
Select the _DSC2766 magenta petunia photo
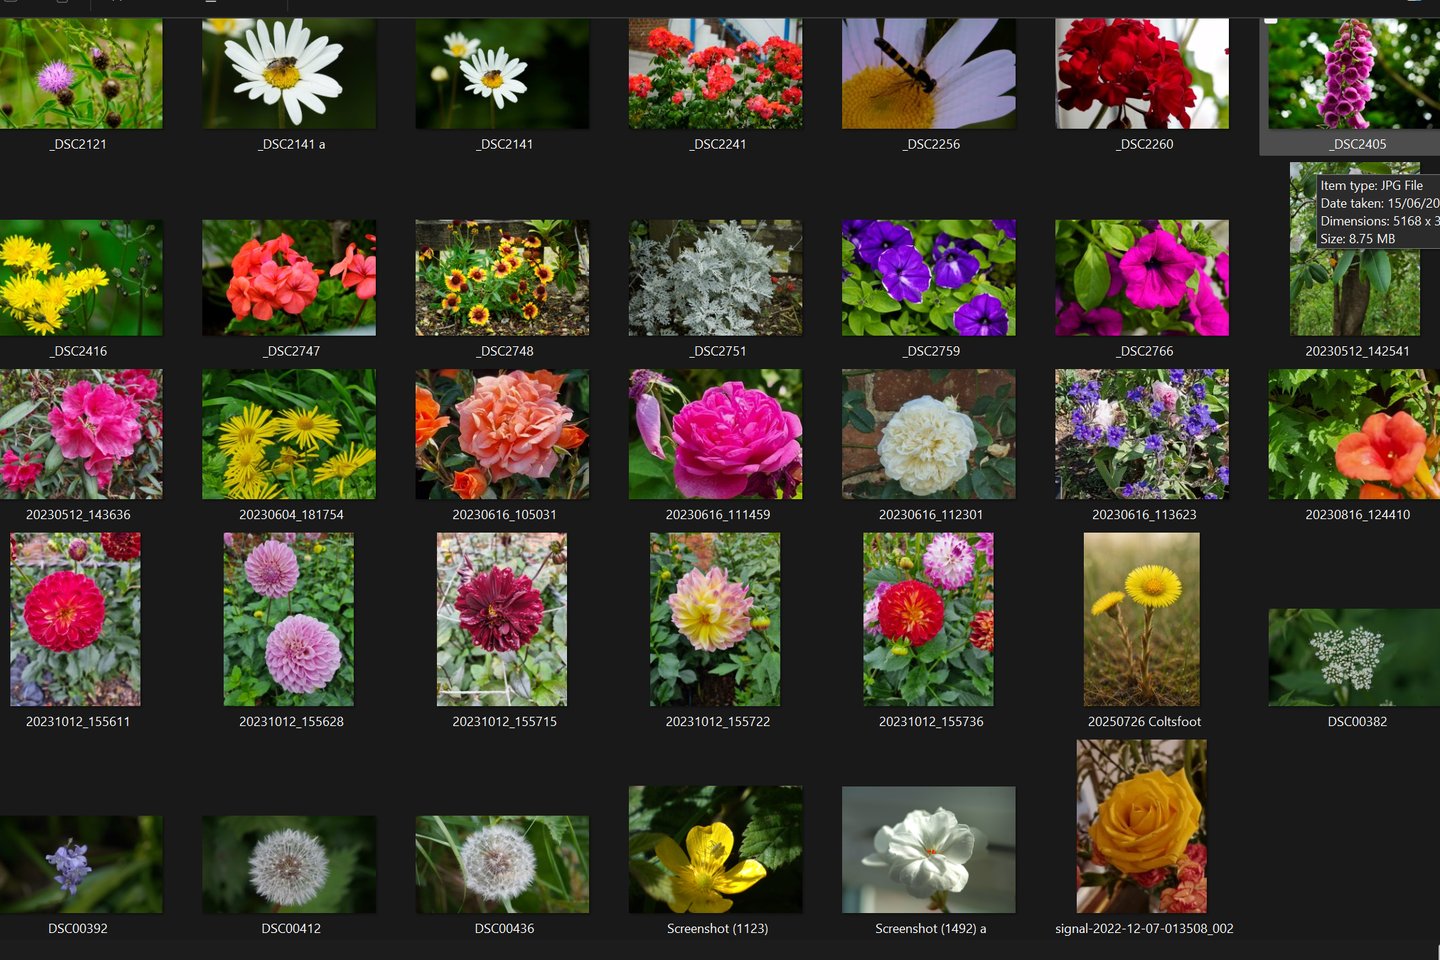[x=1142, y=278]
